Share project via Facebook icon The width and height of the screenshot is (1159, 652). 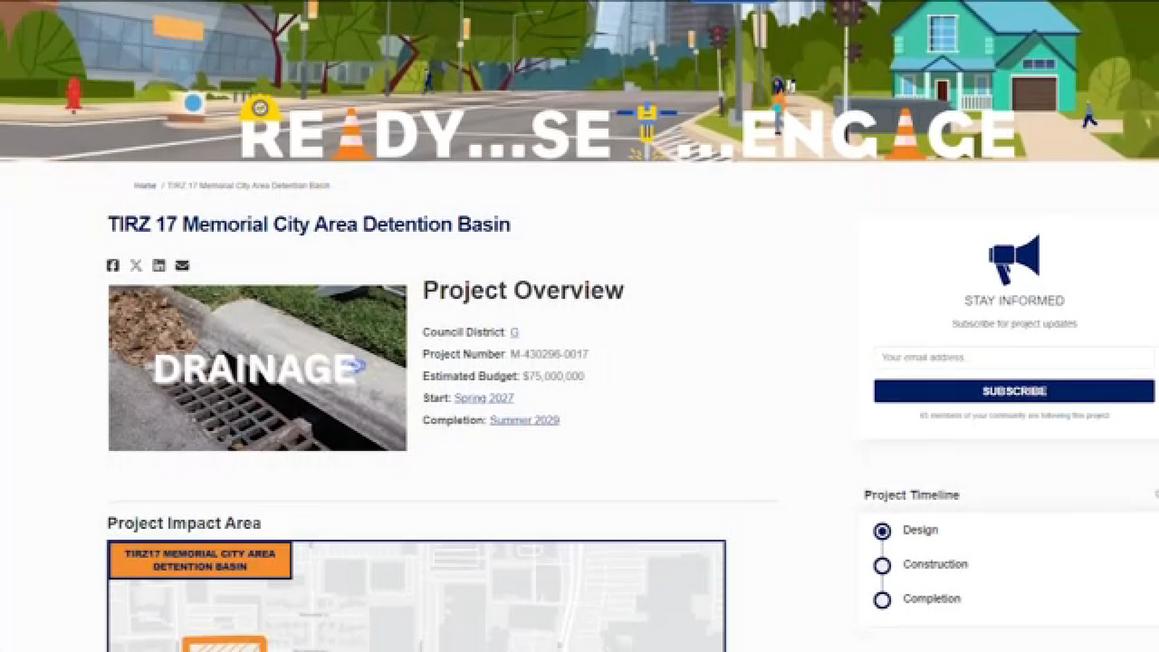click(x=112, y=265)
